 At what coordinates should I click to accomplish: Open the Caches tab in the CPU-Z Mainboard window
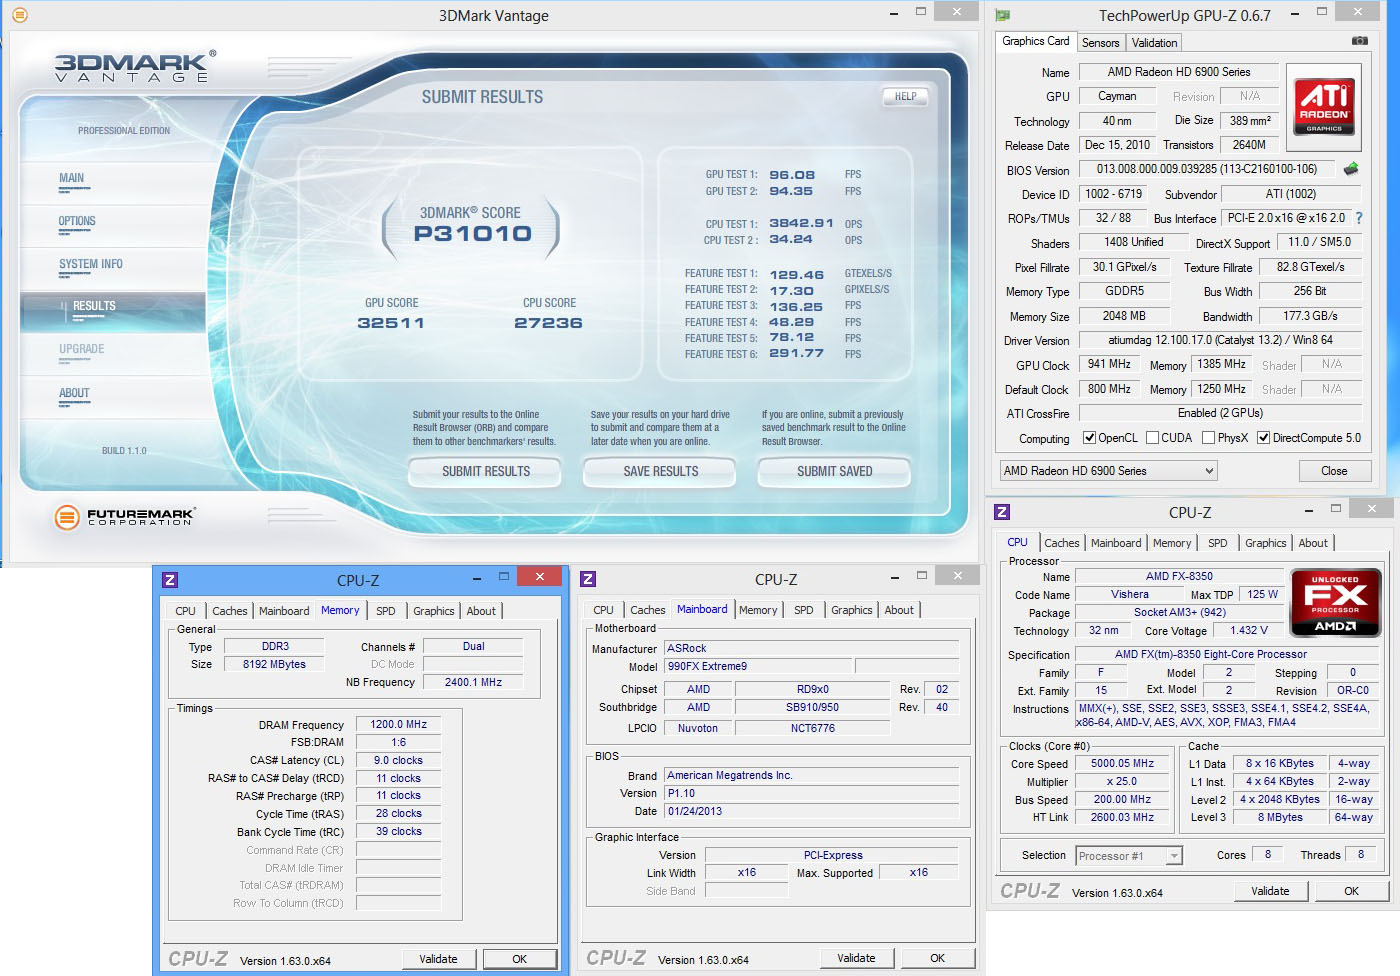click(x=647, y=610)
